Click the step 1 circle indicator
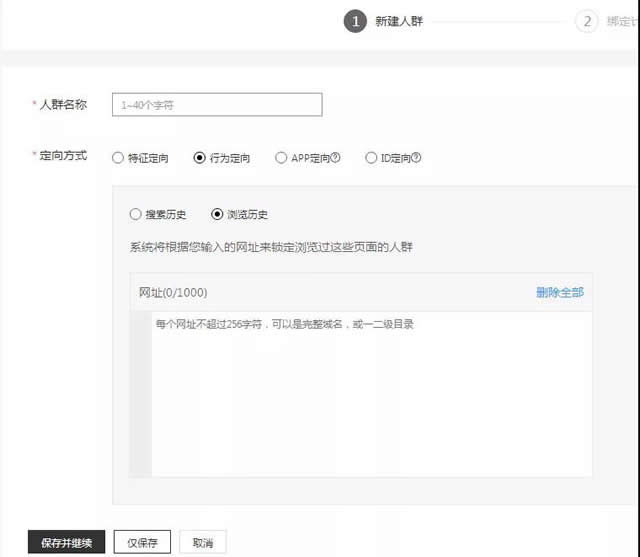Viewport: 640px width, 557px height. tap(354, 21)
